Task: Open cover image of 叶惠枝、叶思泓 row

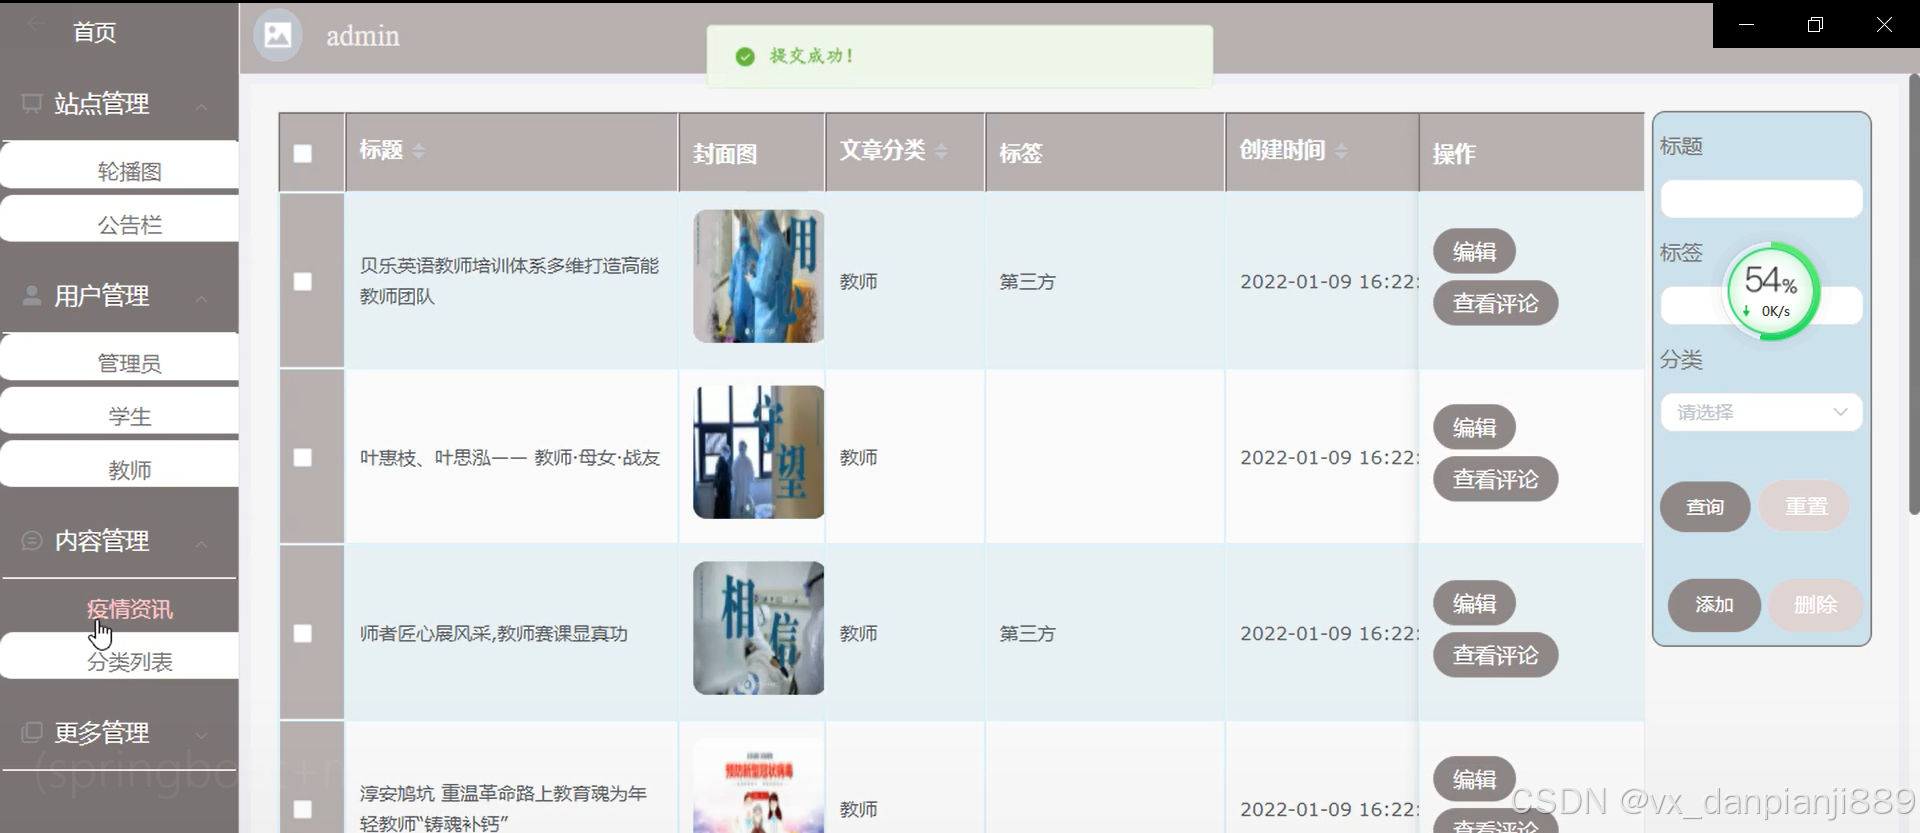Action: 759,452
